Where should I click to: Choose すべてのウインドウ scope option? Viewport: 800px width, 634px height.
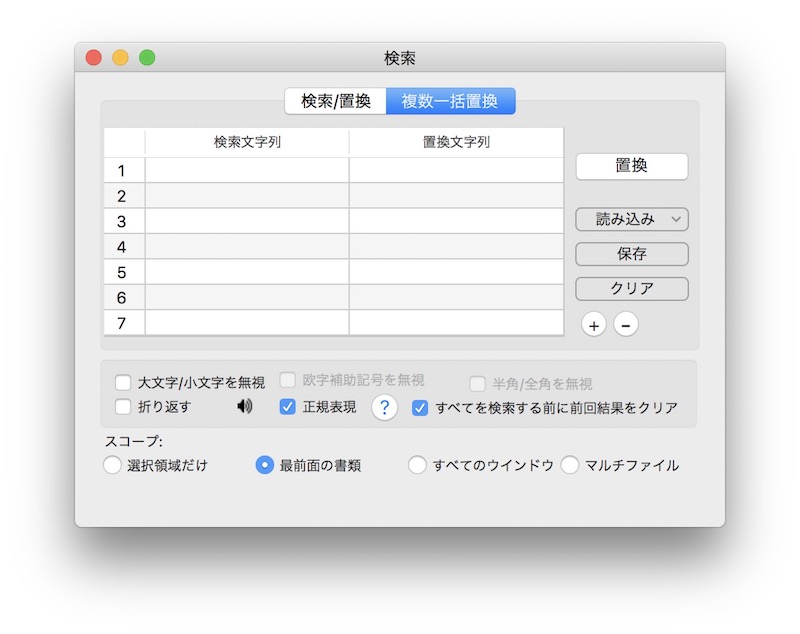point(417,465)
